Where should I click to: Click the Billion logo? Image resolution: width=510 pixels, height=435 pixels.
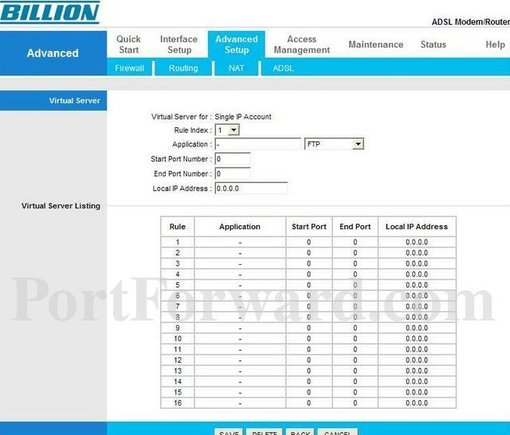(49, 13)
